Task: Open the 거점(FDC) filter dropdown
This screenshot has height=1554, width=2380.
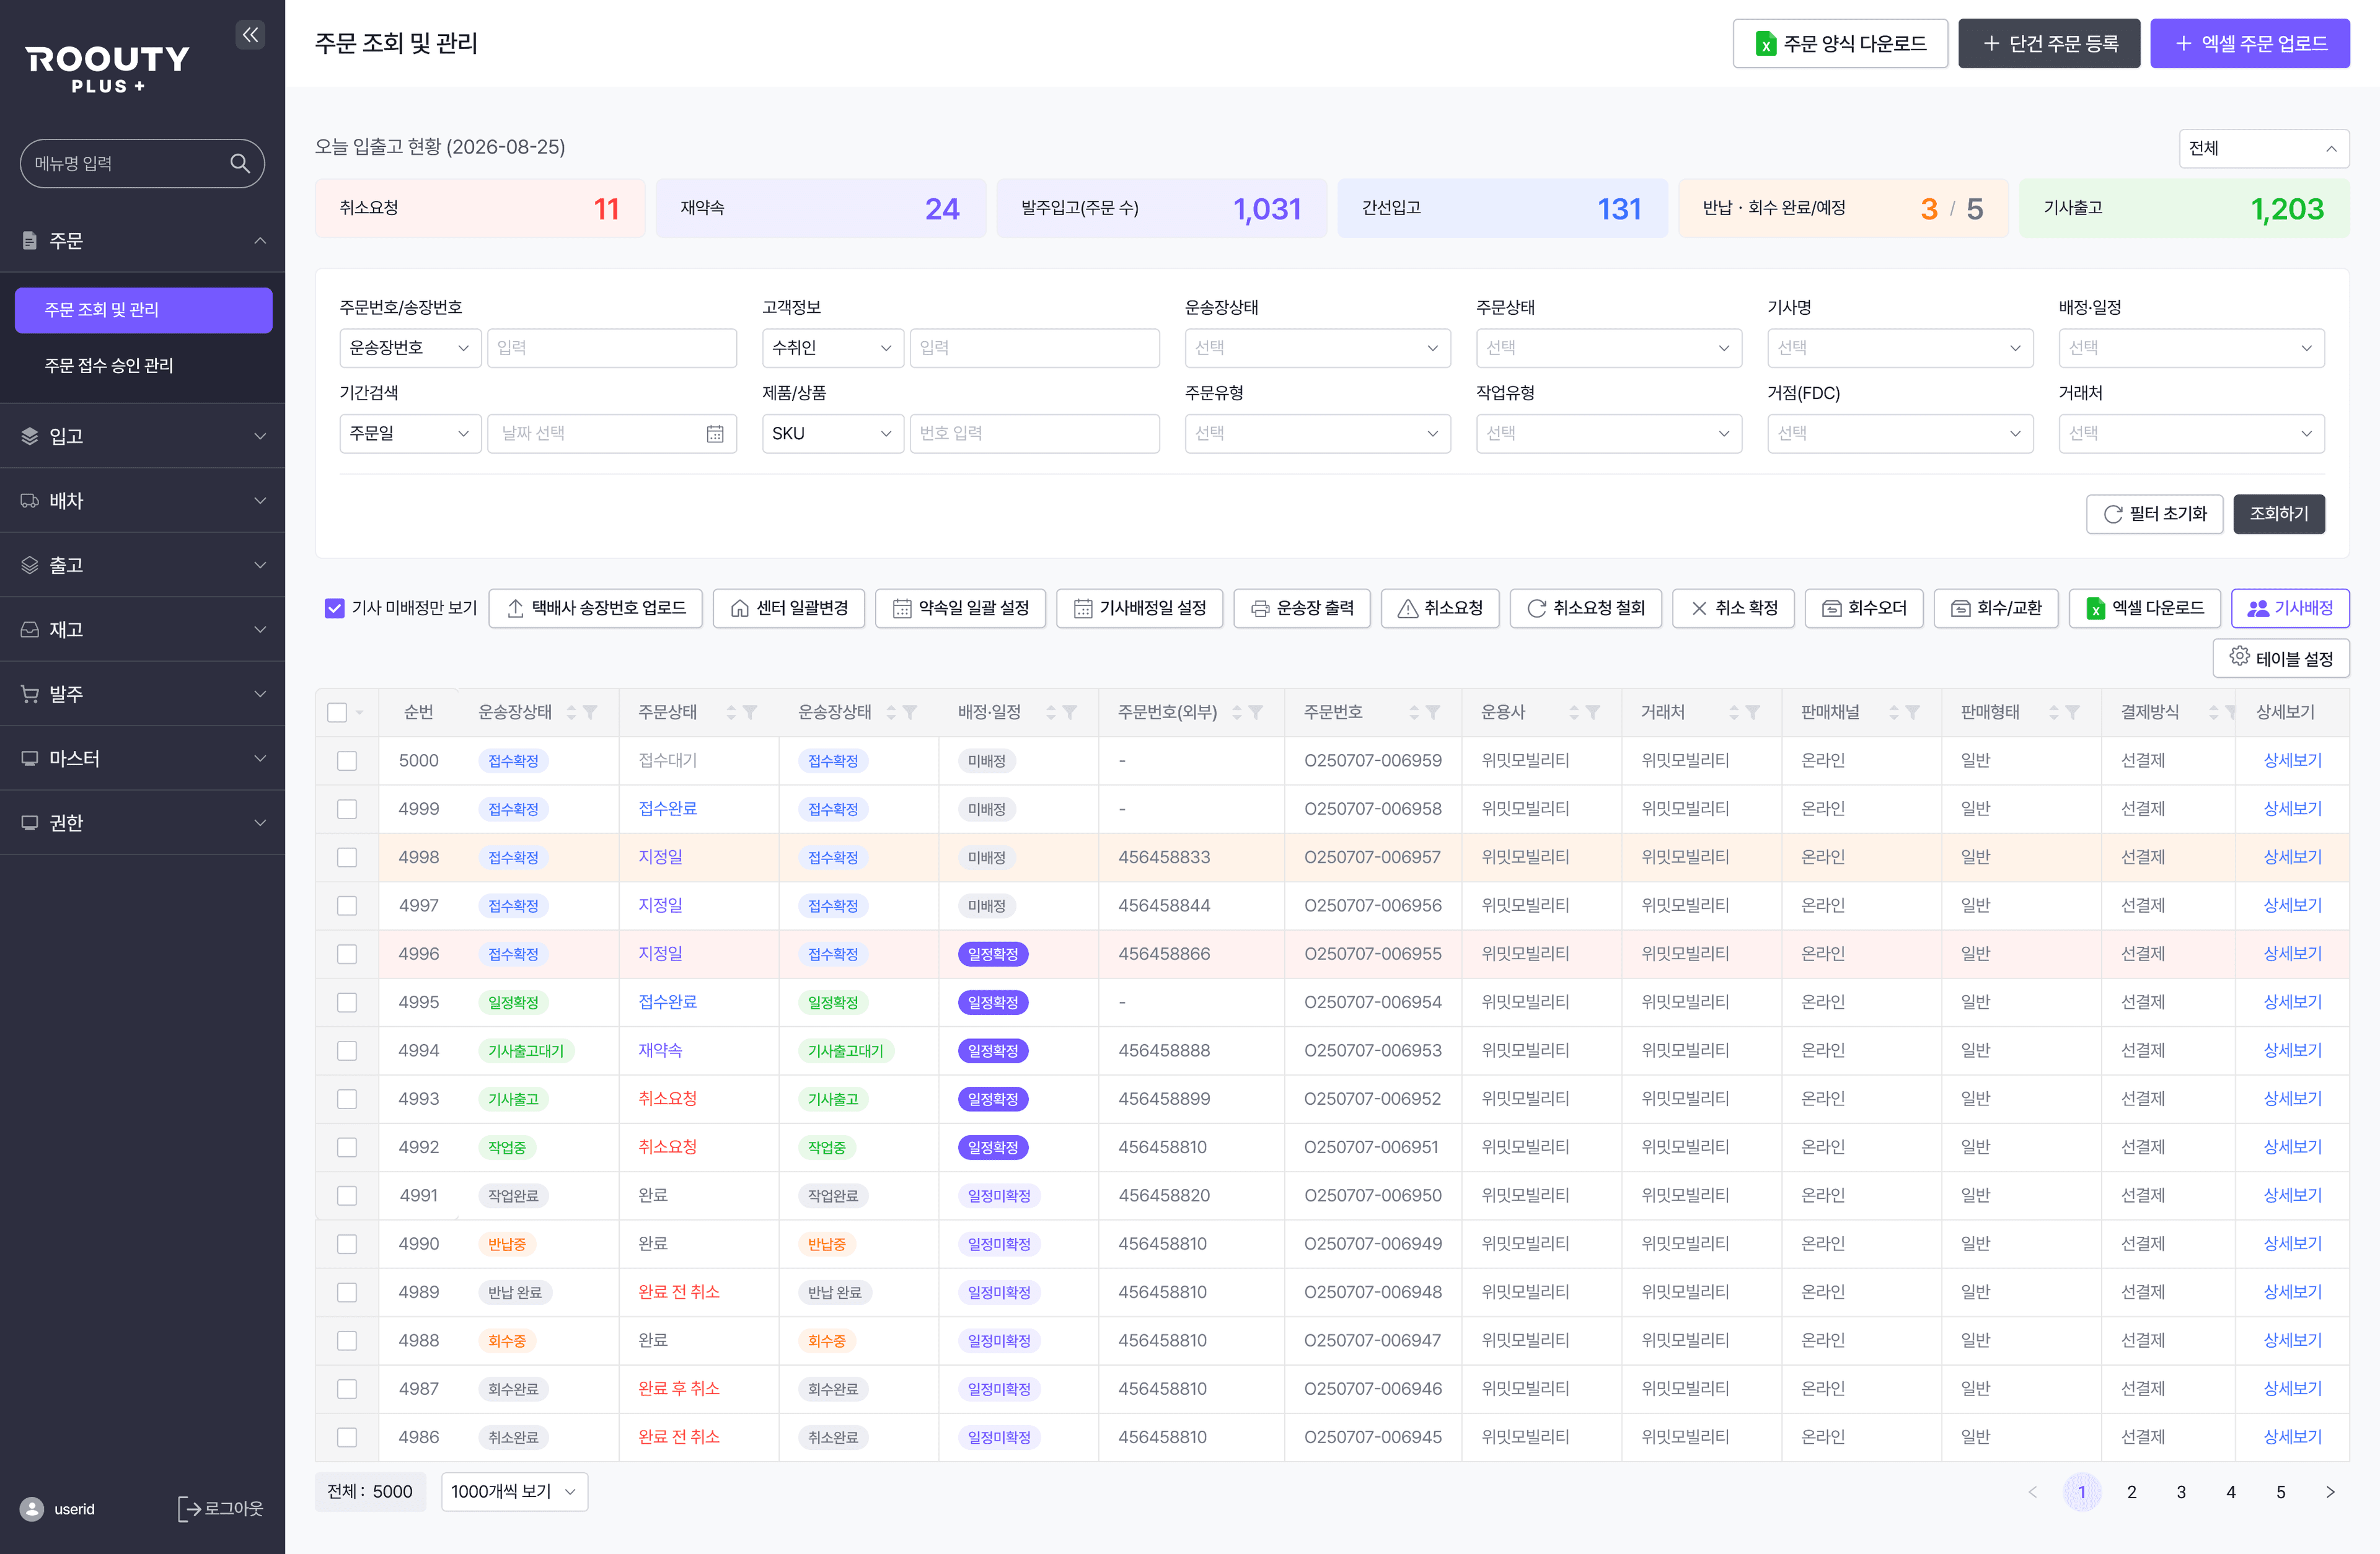Action: click(1899, 433)
